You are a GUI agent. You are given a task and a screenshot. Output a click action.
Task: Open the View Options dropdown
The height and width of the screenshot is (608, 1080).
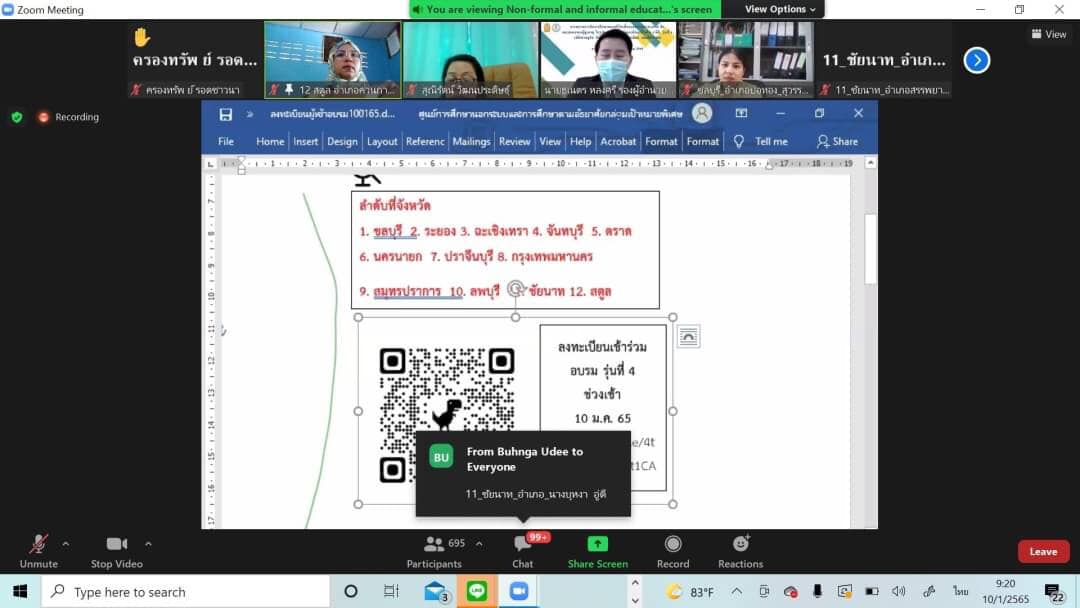780,9
